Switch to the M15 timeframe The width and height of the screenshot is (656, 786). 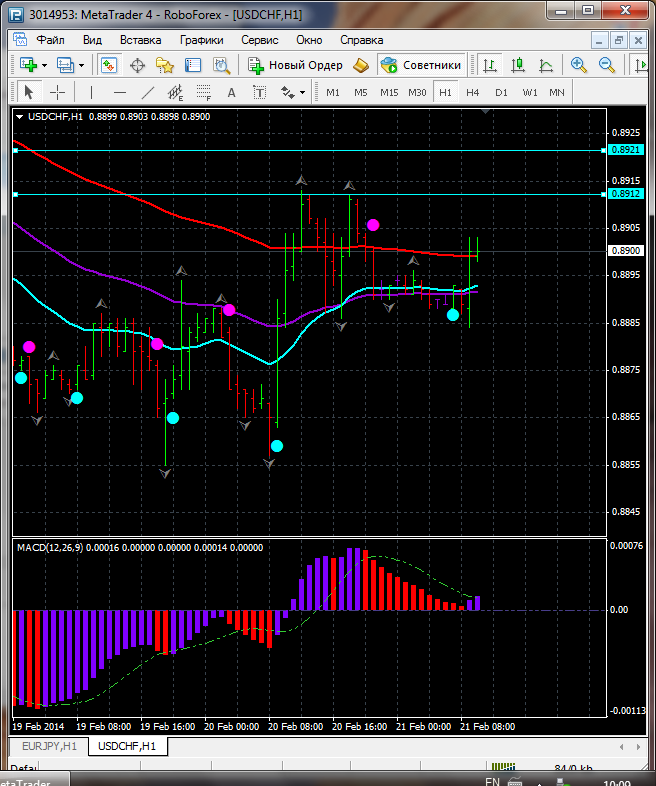coord(389,92)
